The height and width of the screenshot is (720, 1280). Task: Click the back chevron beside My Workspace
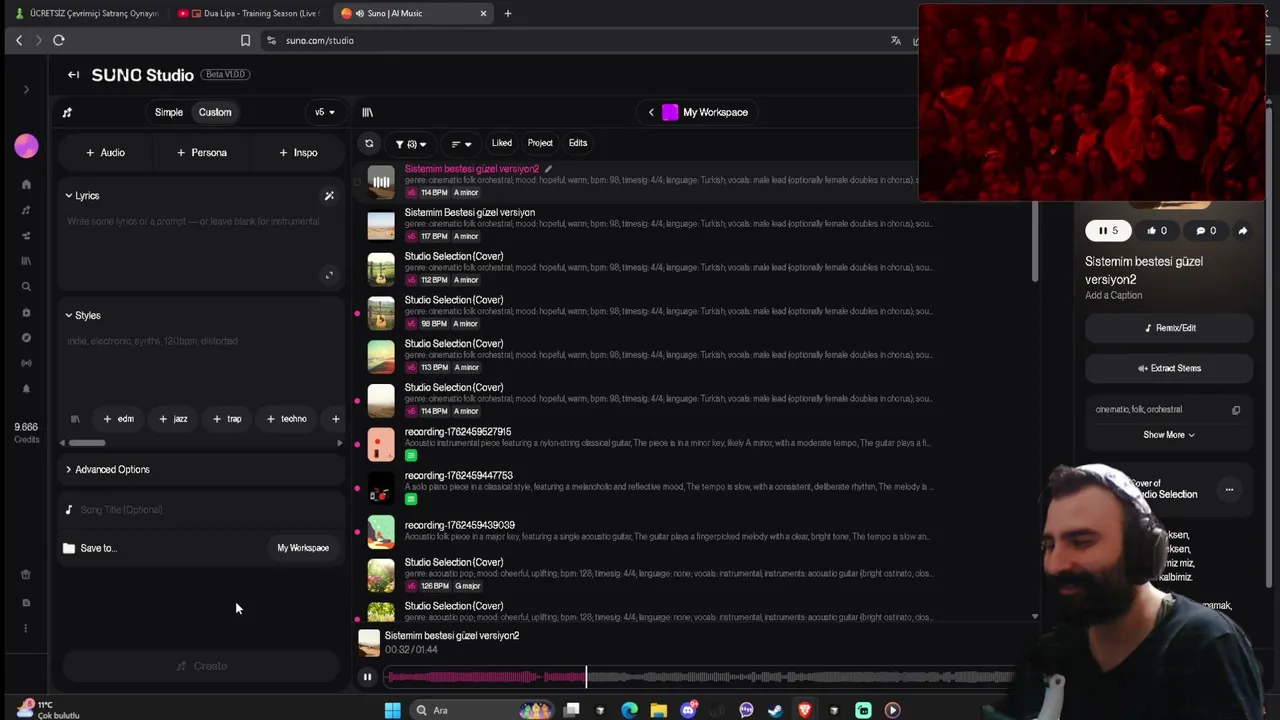(651, 112)
